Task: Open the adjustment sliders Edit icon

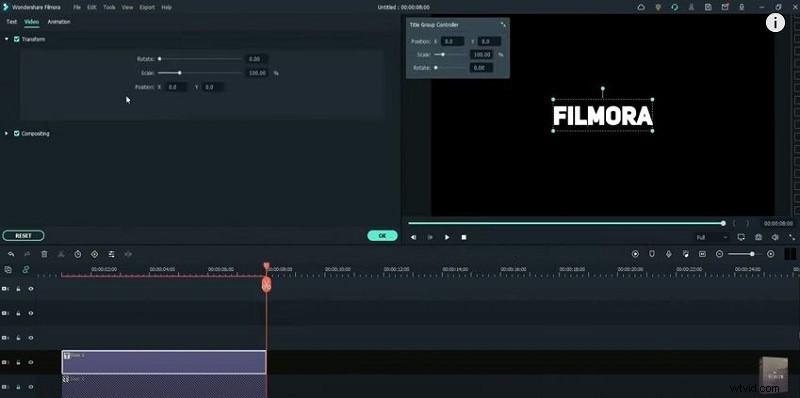Action: point(111,254)
